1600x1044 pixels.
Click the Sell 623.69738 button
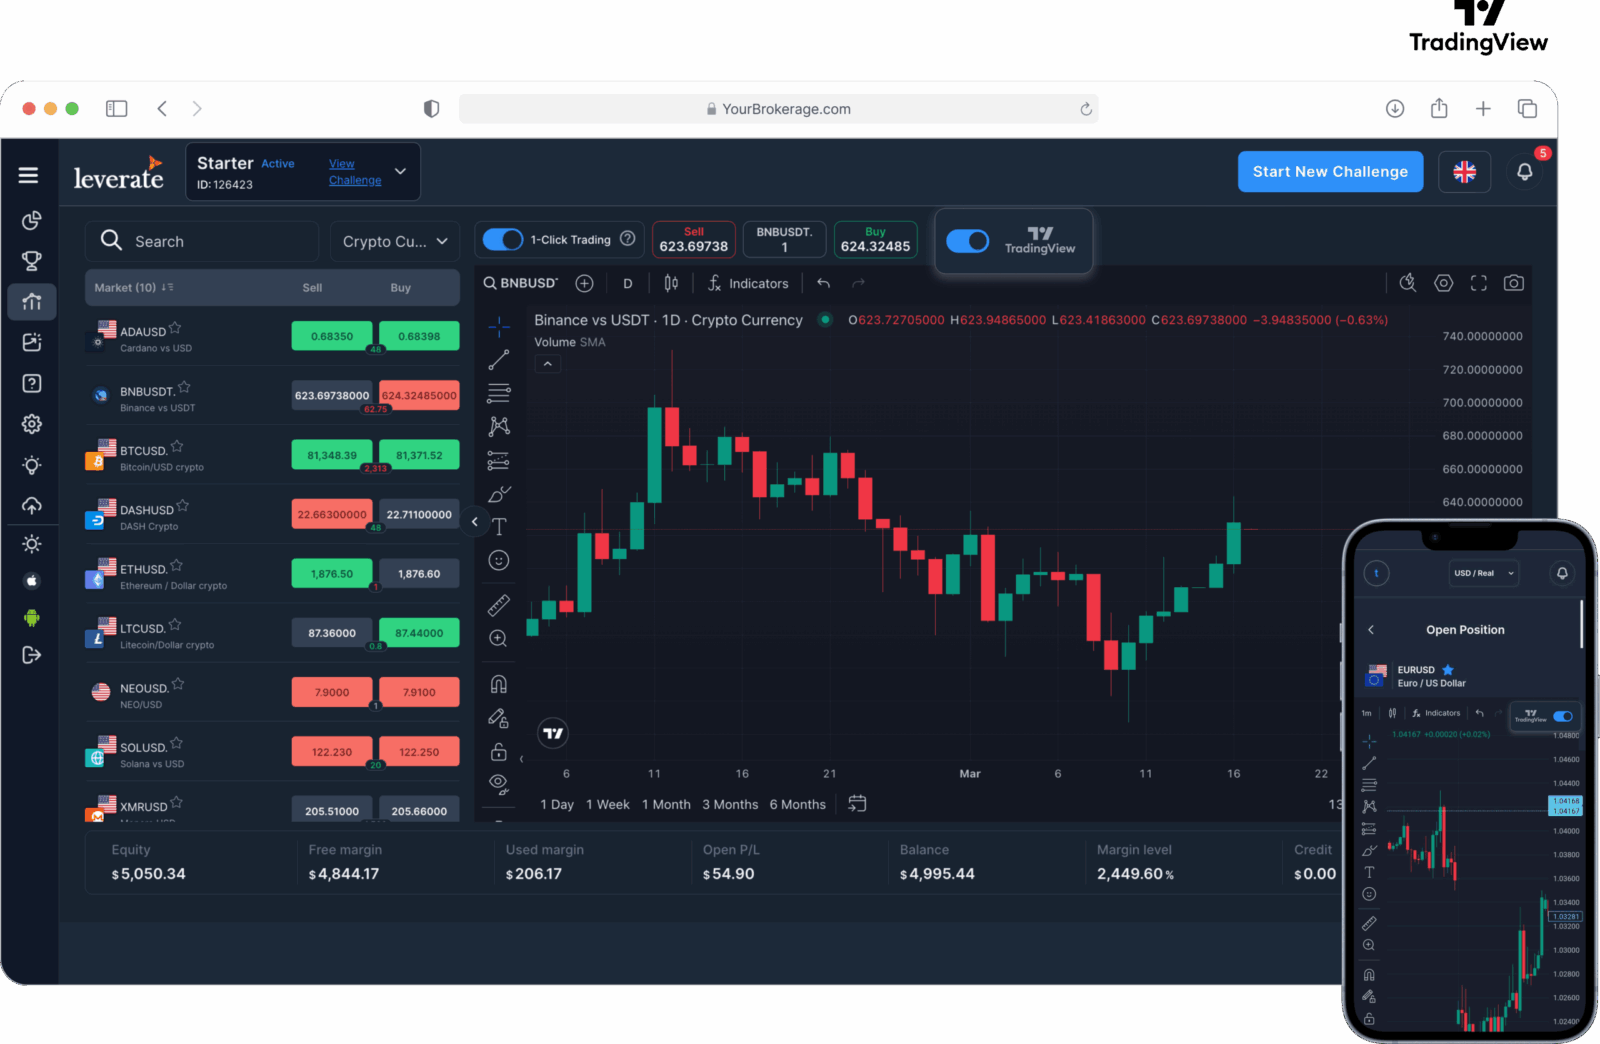point(694,240)
